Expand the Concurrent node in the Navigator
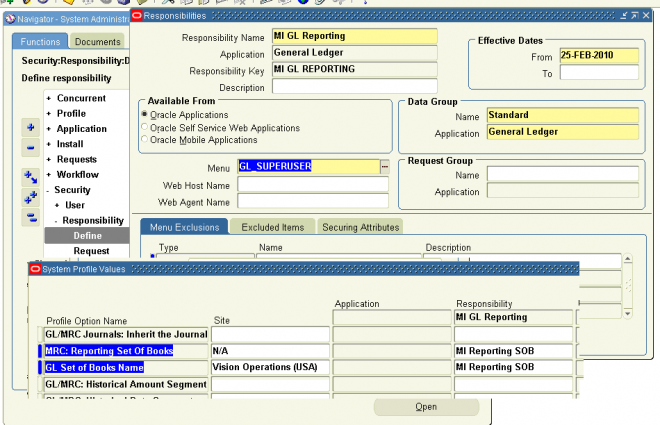 click(x=48, y=98)
